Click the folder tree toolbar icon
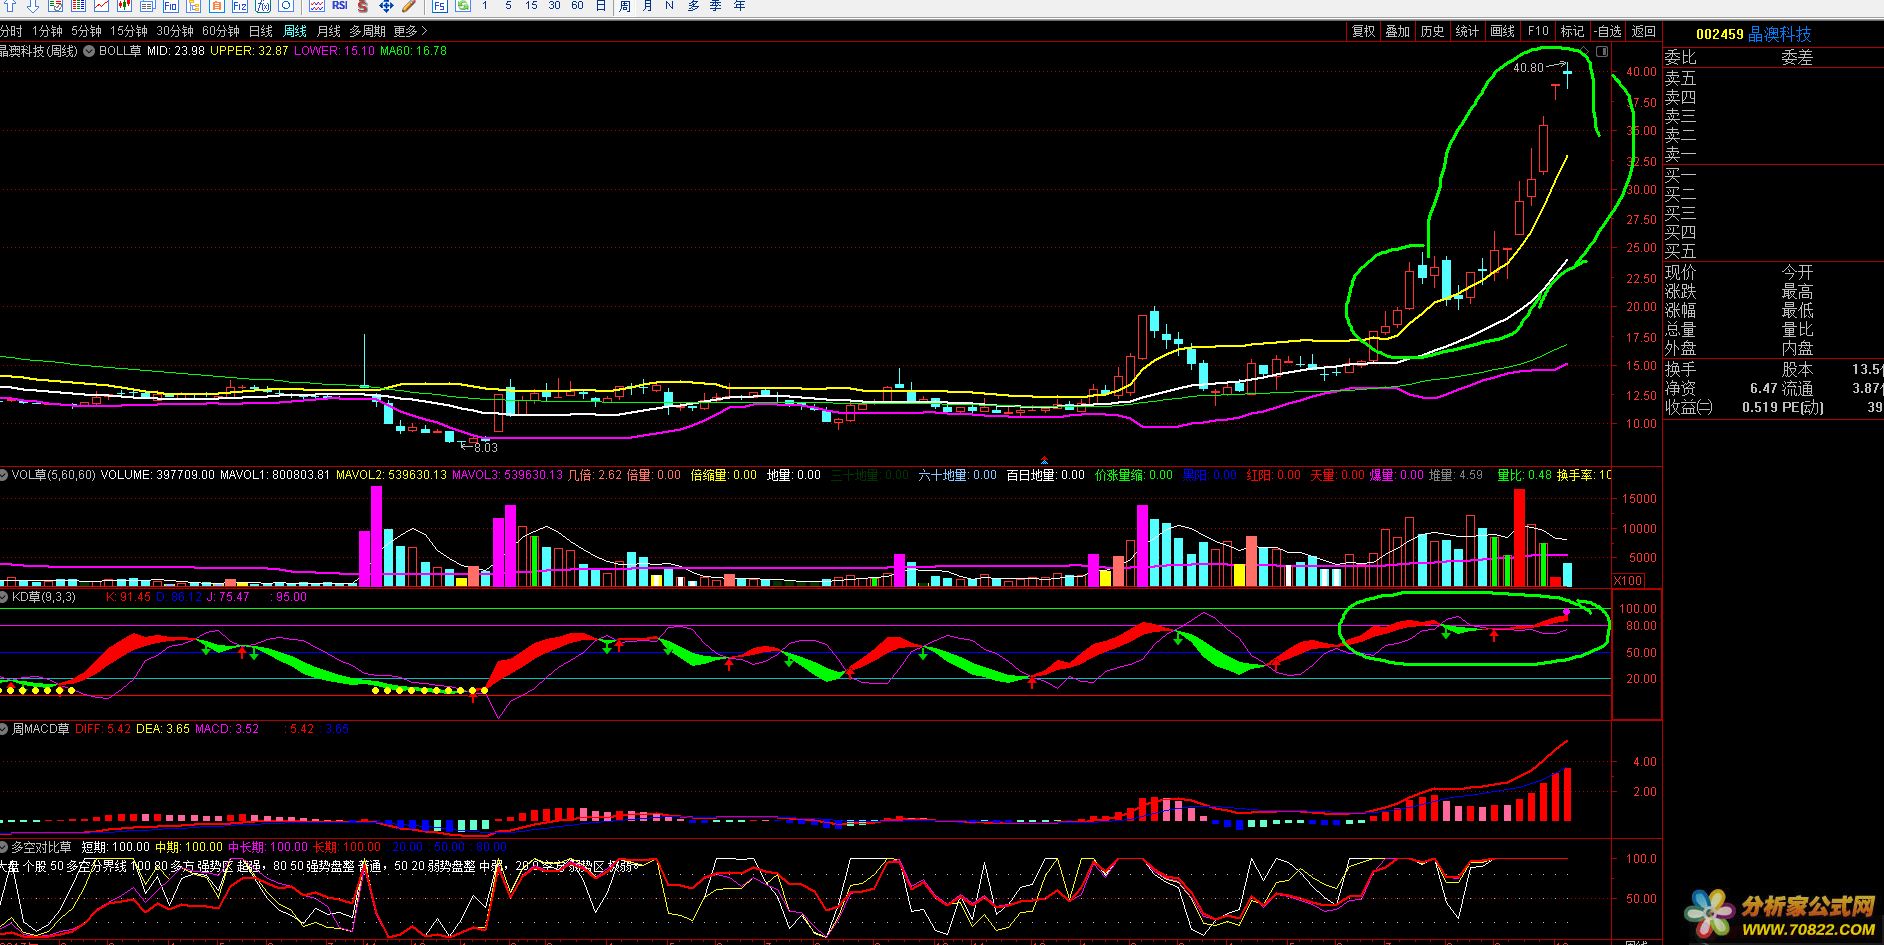Viewport: 1884px width, 945px height. point(194,6)
